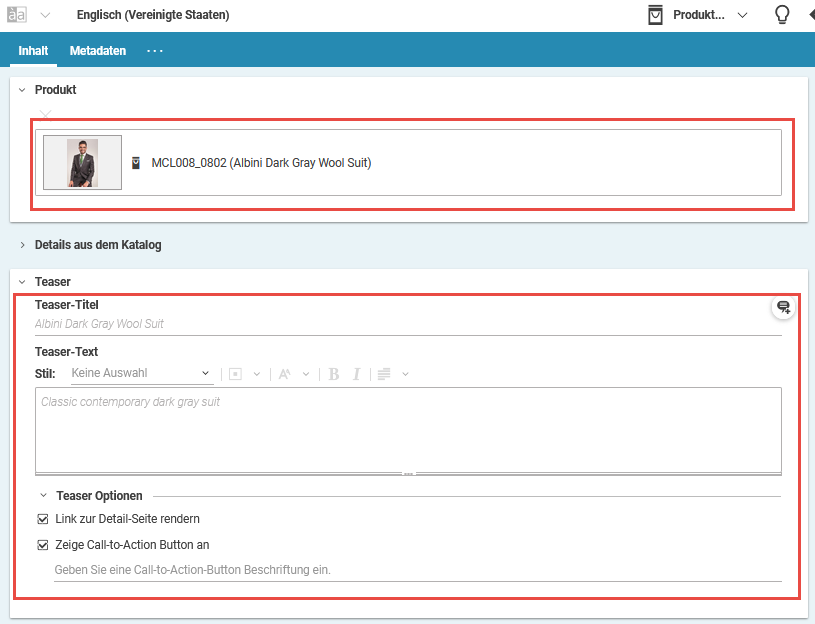Viewport: 815px width, 624px height.
Task: Click the Albini suit product thumbnail
Action: (83, 163)
